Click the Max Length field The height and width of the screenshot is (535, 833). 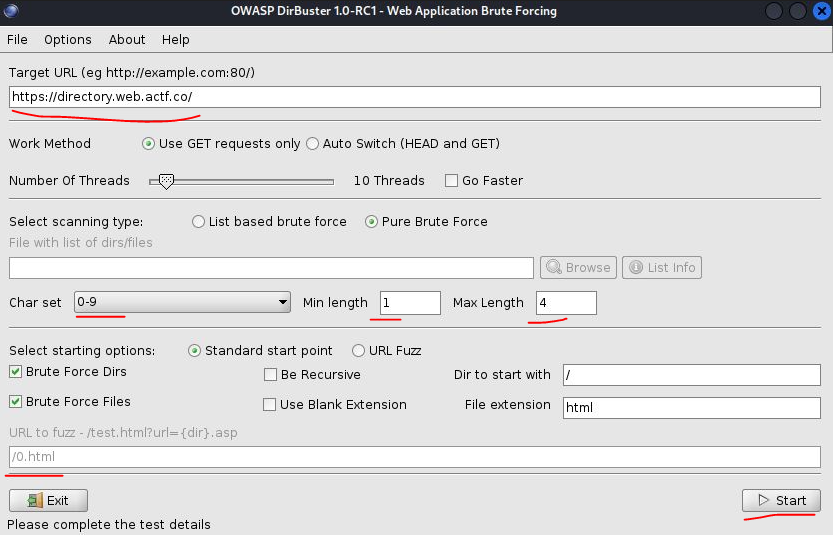566,303
